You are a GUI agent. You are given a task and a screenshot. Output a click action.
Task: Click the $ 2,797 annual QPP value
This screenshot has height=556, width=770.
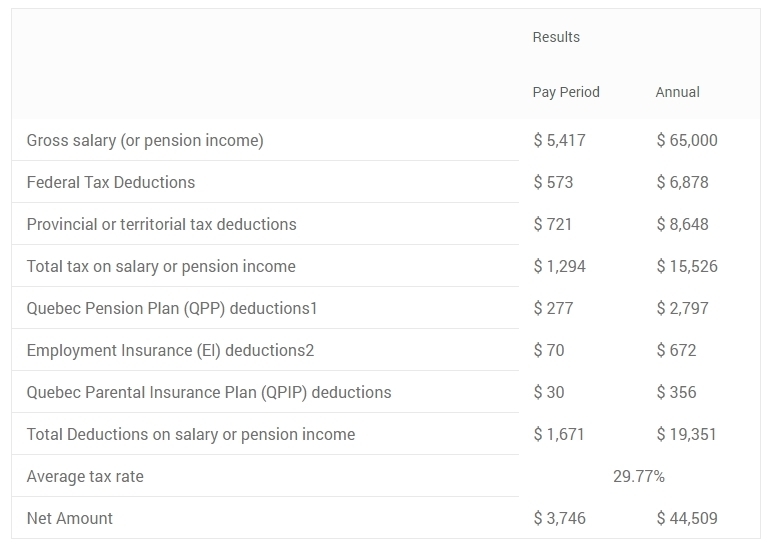(682, 308)
